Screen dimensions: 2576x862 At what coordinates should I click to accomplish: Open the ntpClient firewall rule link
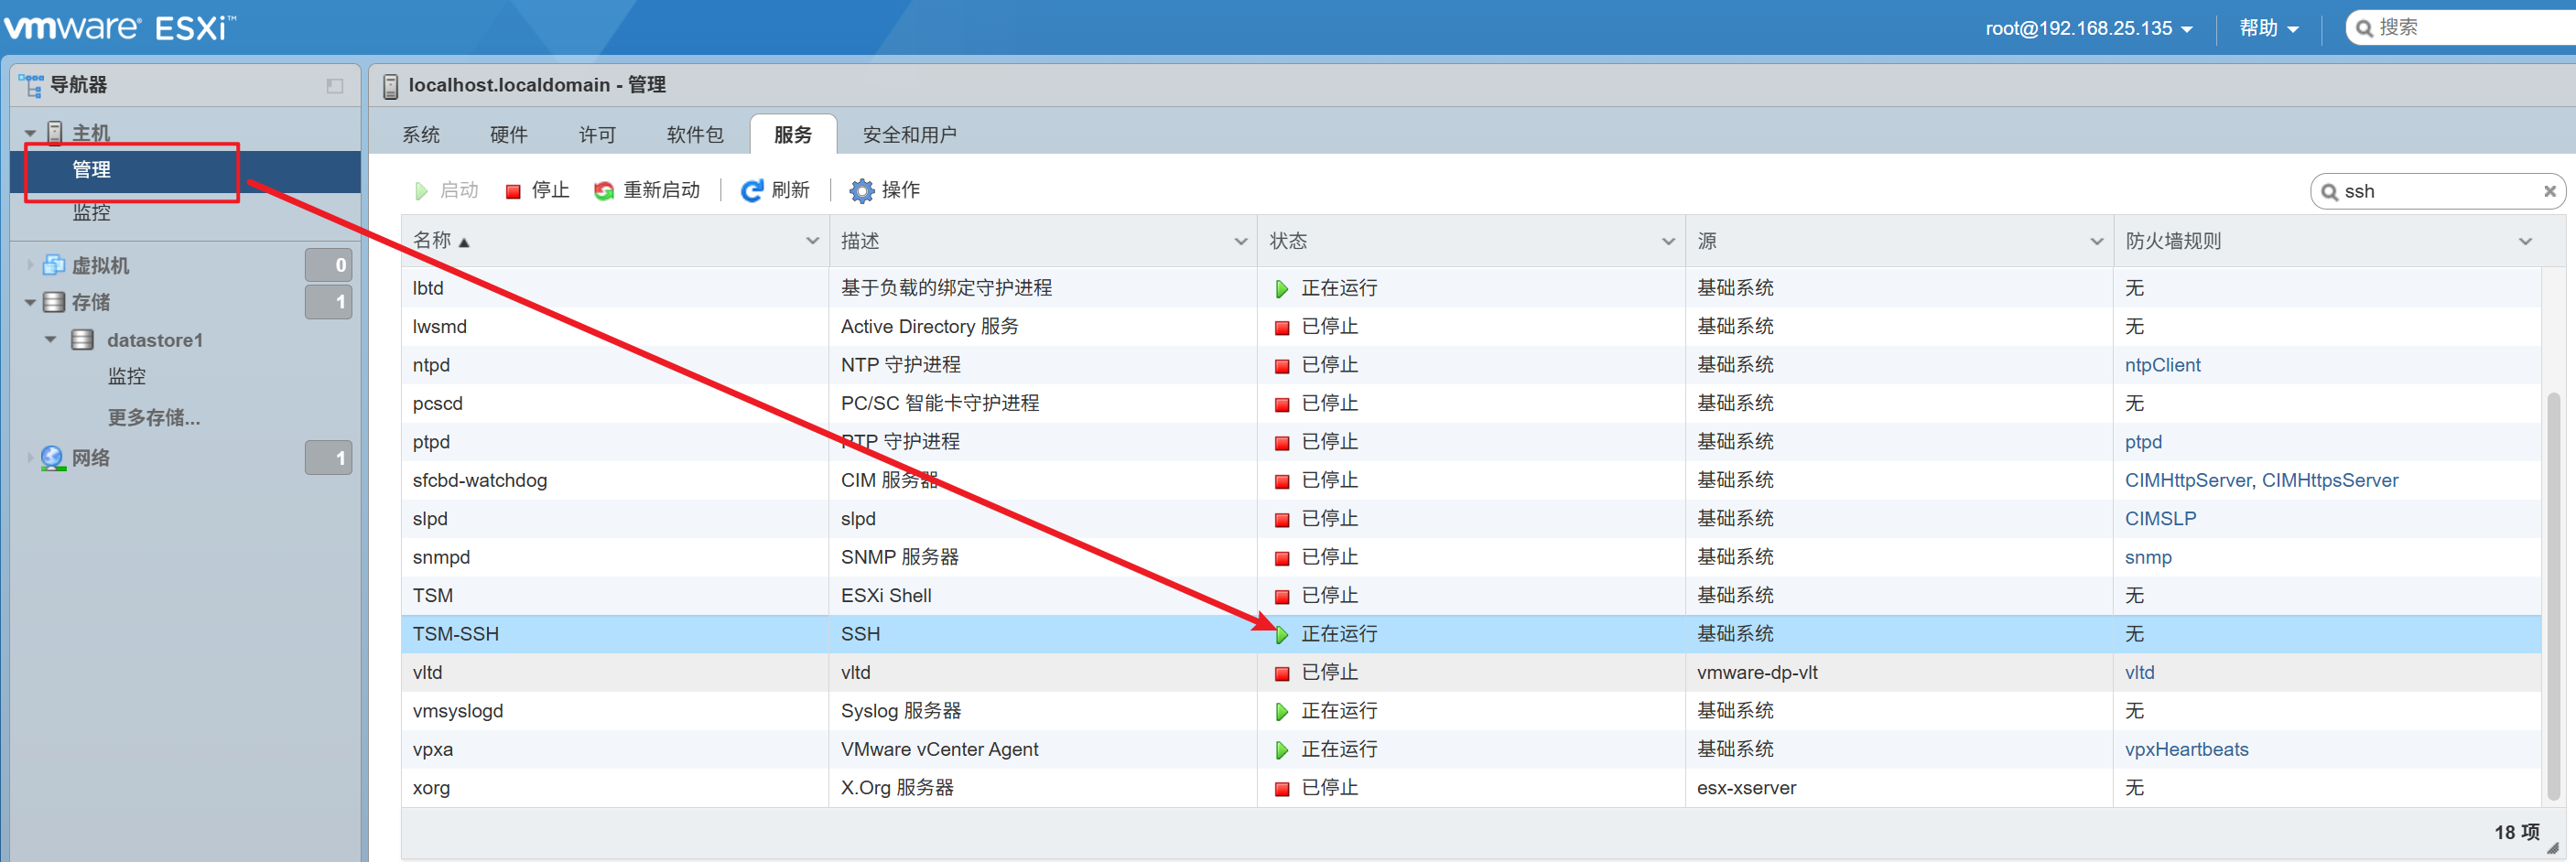pos(2162,365)
